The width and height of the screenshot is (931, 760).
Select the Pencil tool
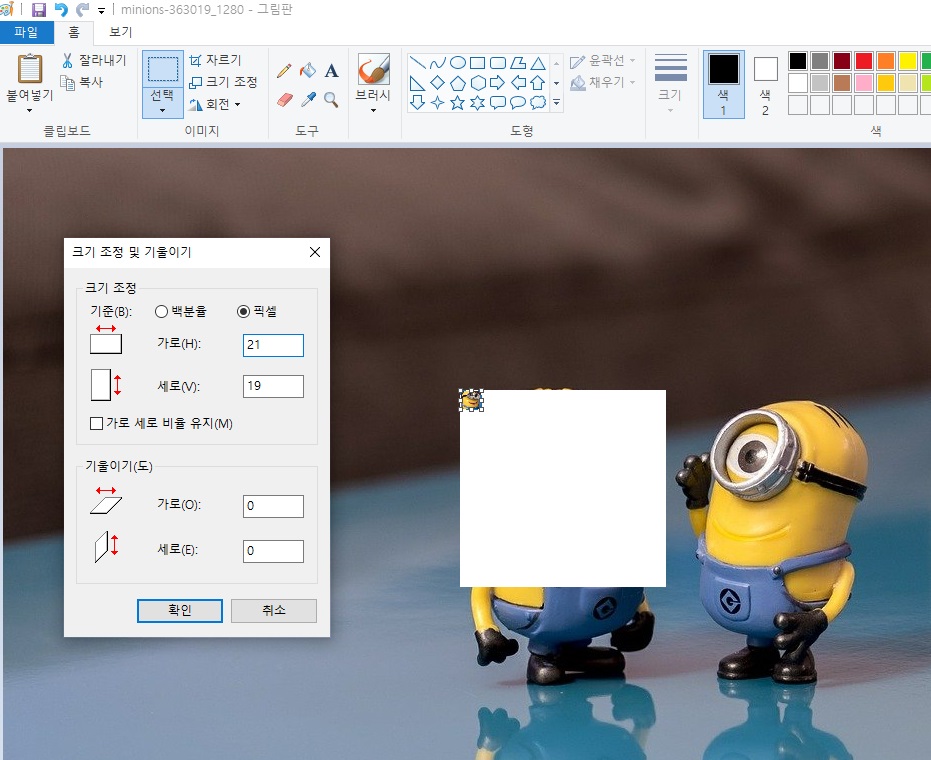284,71
